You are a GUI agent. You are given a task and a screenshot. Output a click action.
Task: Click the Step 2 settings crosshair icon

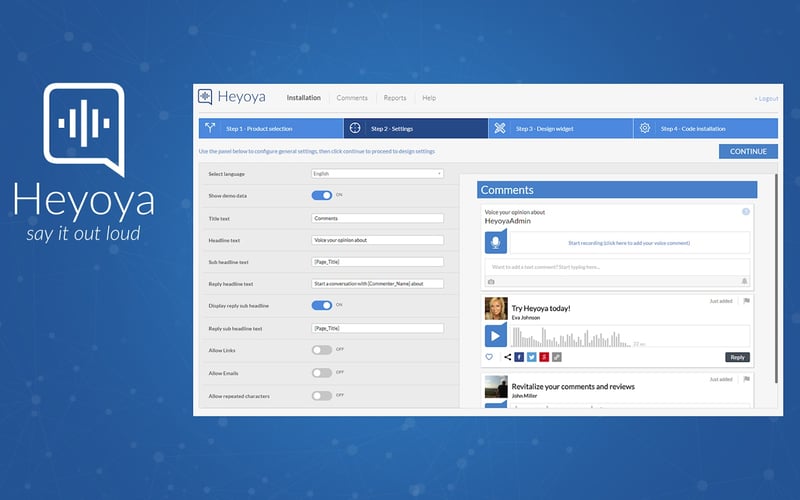[x=355, y=128]
